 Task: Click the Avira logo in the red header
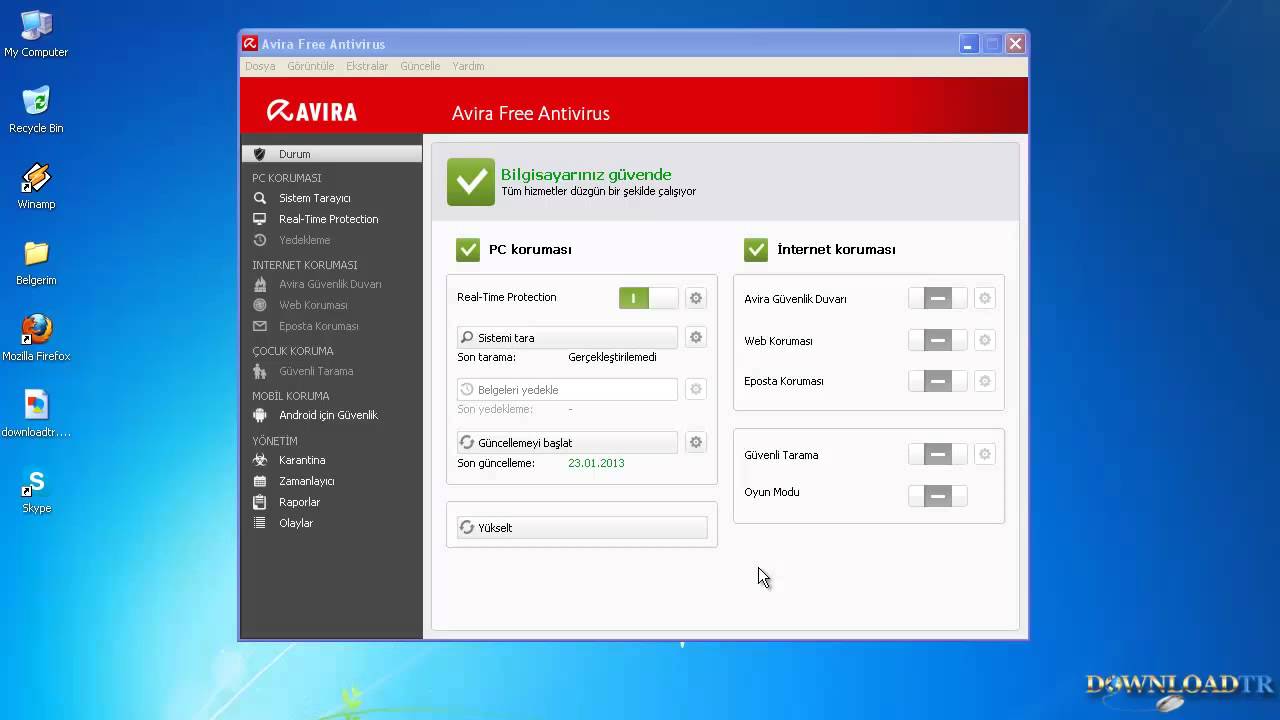tap(311, 111)
